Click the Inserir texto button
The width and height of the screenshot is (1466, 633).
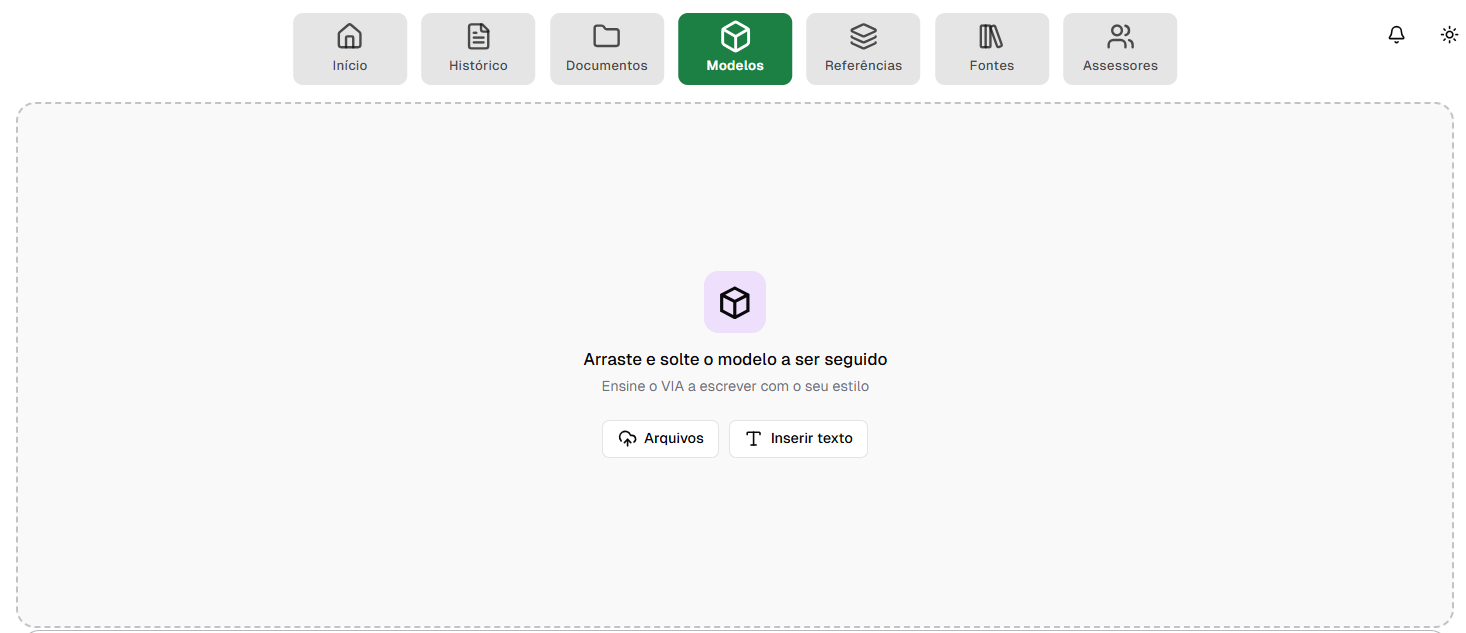(798, 439)
